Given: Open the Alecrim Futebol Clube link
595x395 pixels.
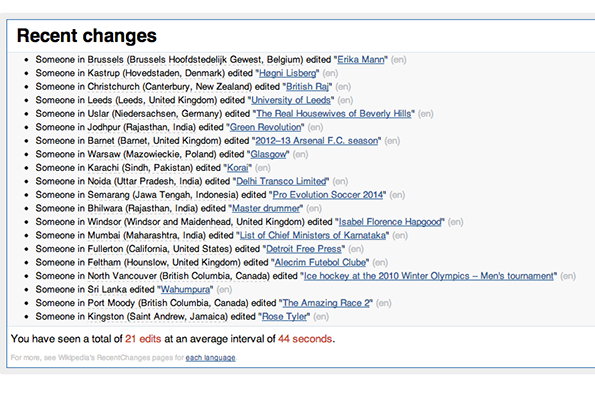Looking at the screenshot, I should [x=320, y=263].
